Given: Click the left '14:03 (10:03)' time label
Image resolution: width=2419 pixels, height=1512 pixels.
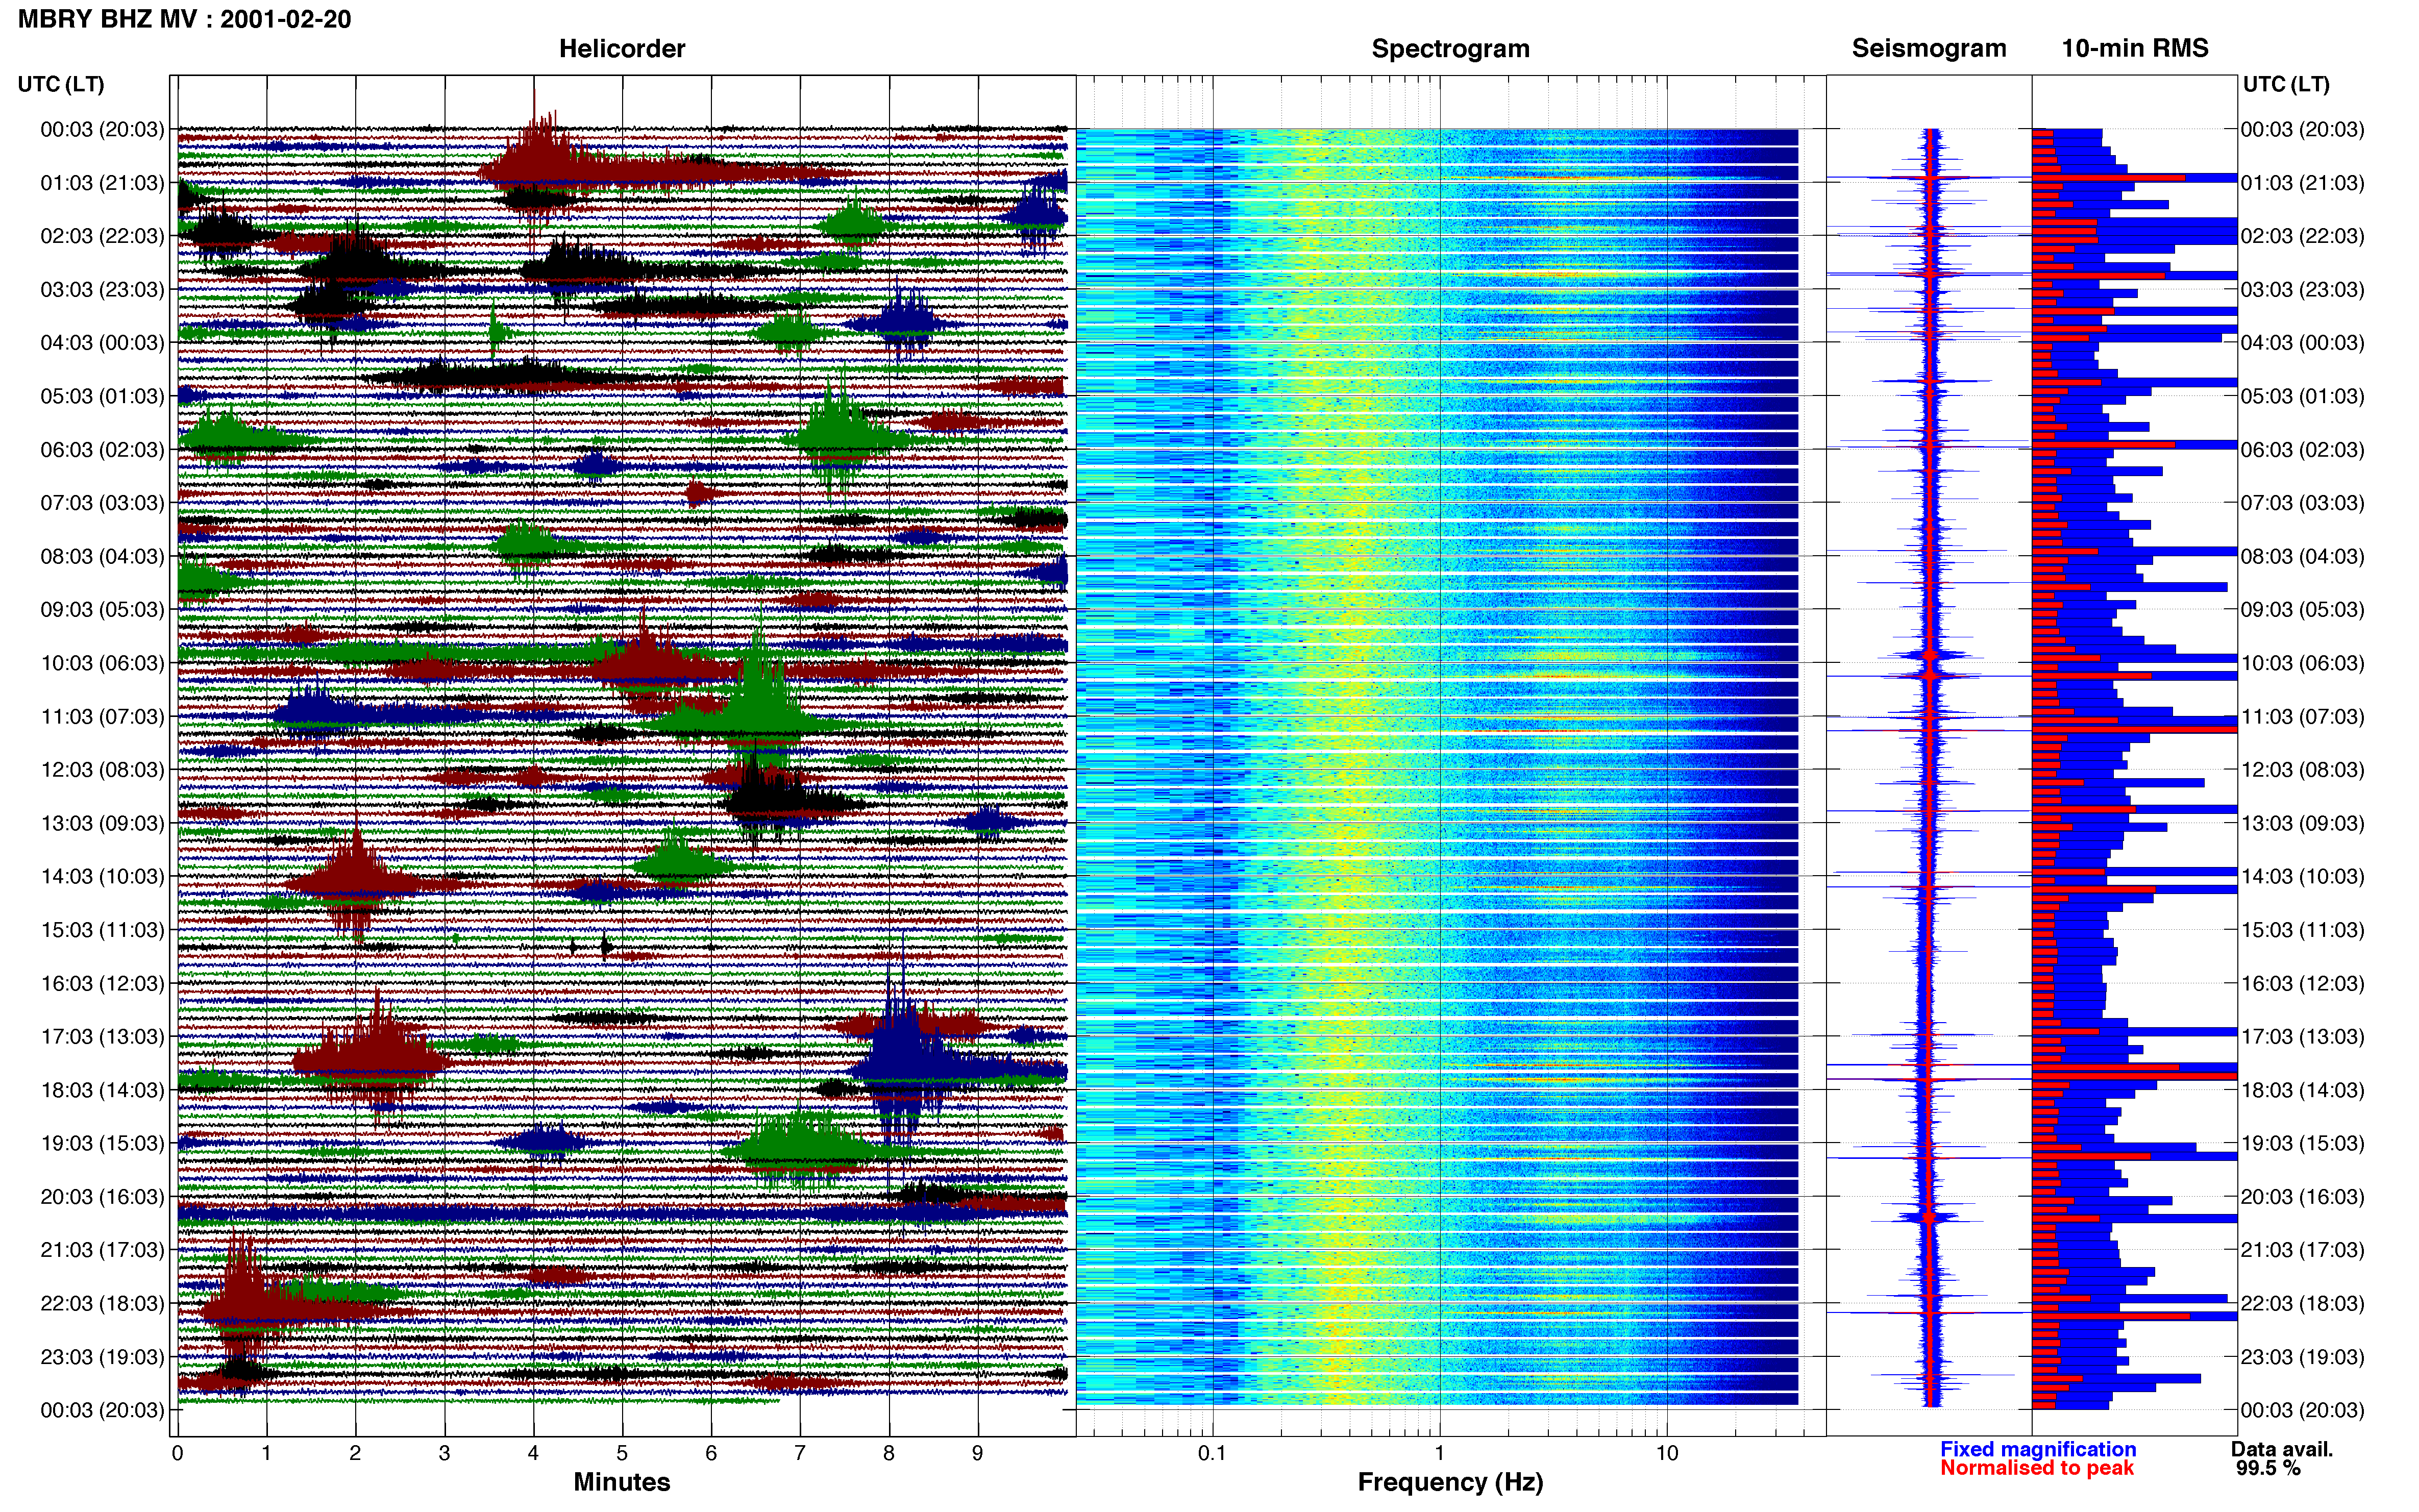Looking at the screenshot, I should point(102,877).
